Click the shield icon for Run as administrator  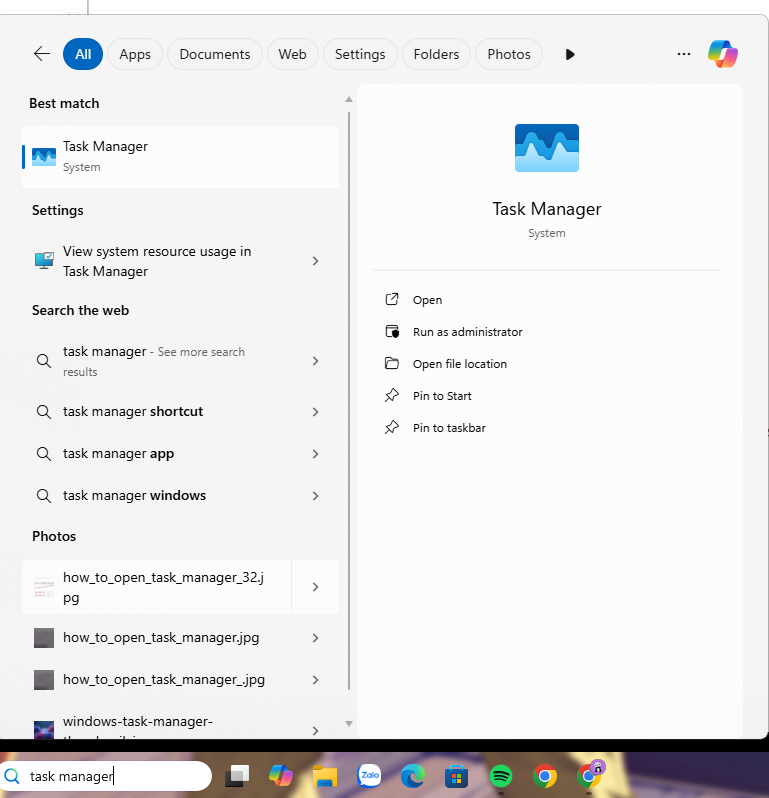tap(392, 332)
